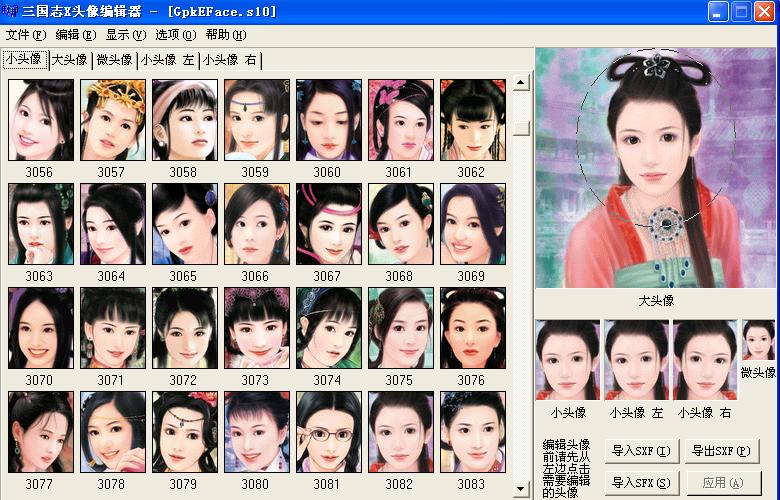
Task: Expand the 选项(O) menu
Action: click(175, 34)
